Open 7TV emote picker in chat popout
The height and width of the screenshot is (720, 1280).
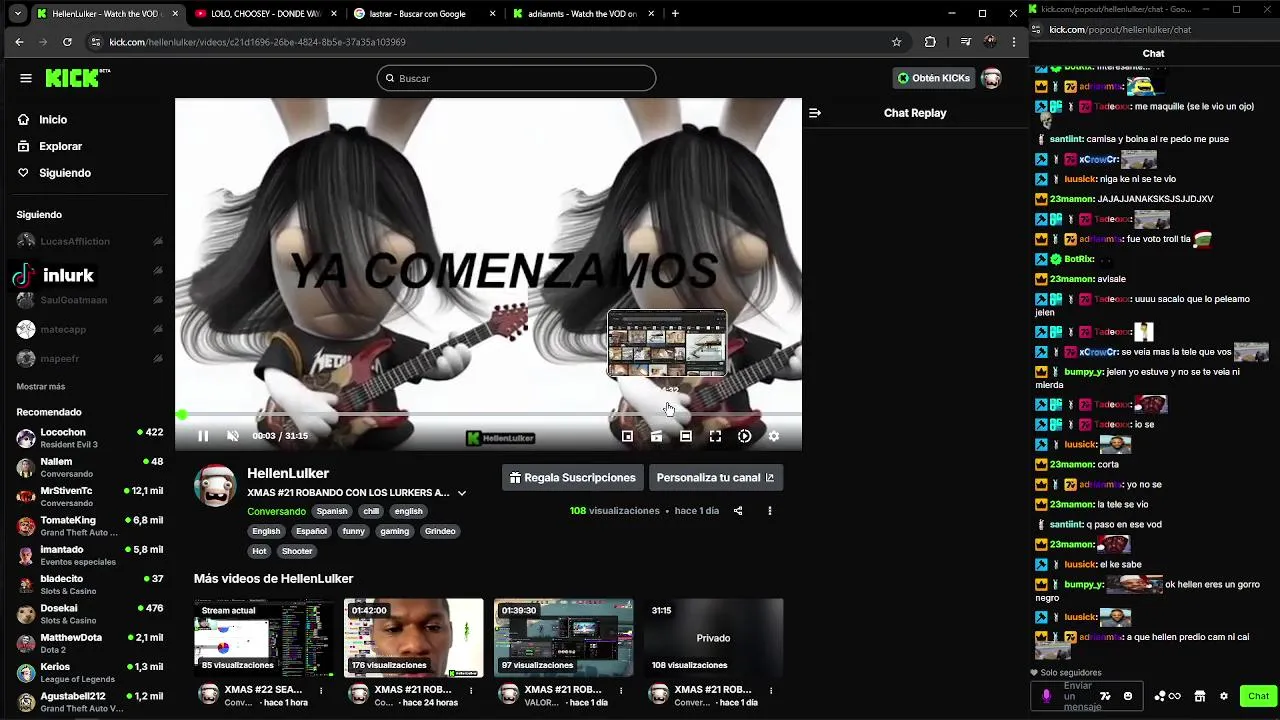point(1105,696)
